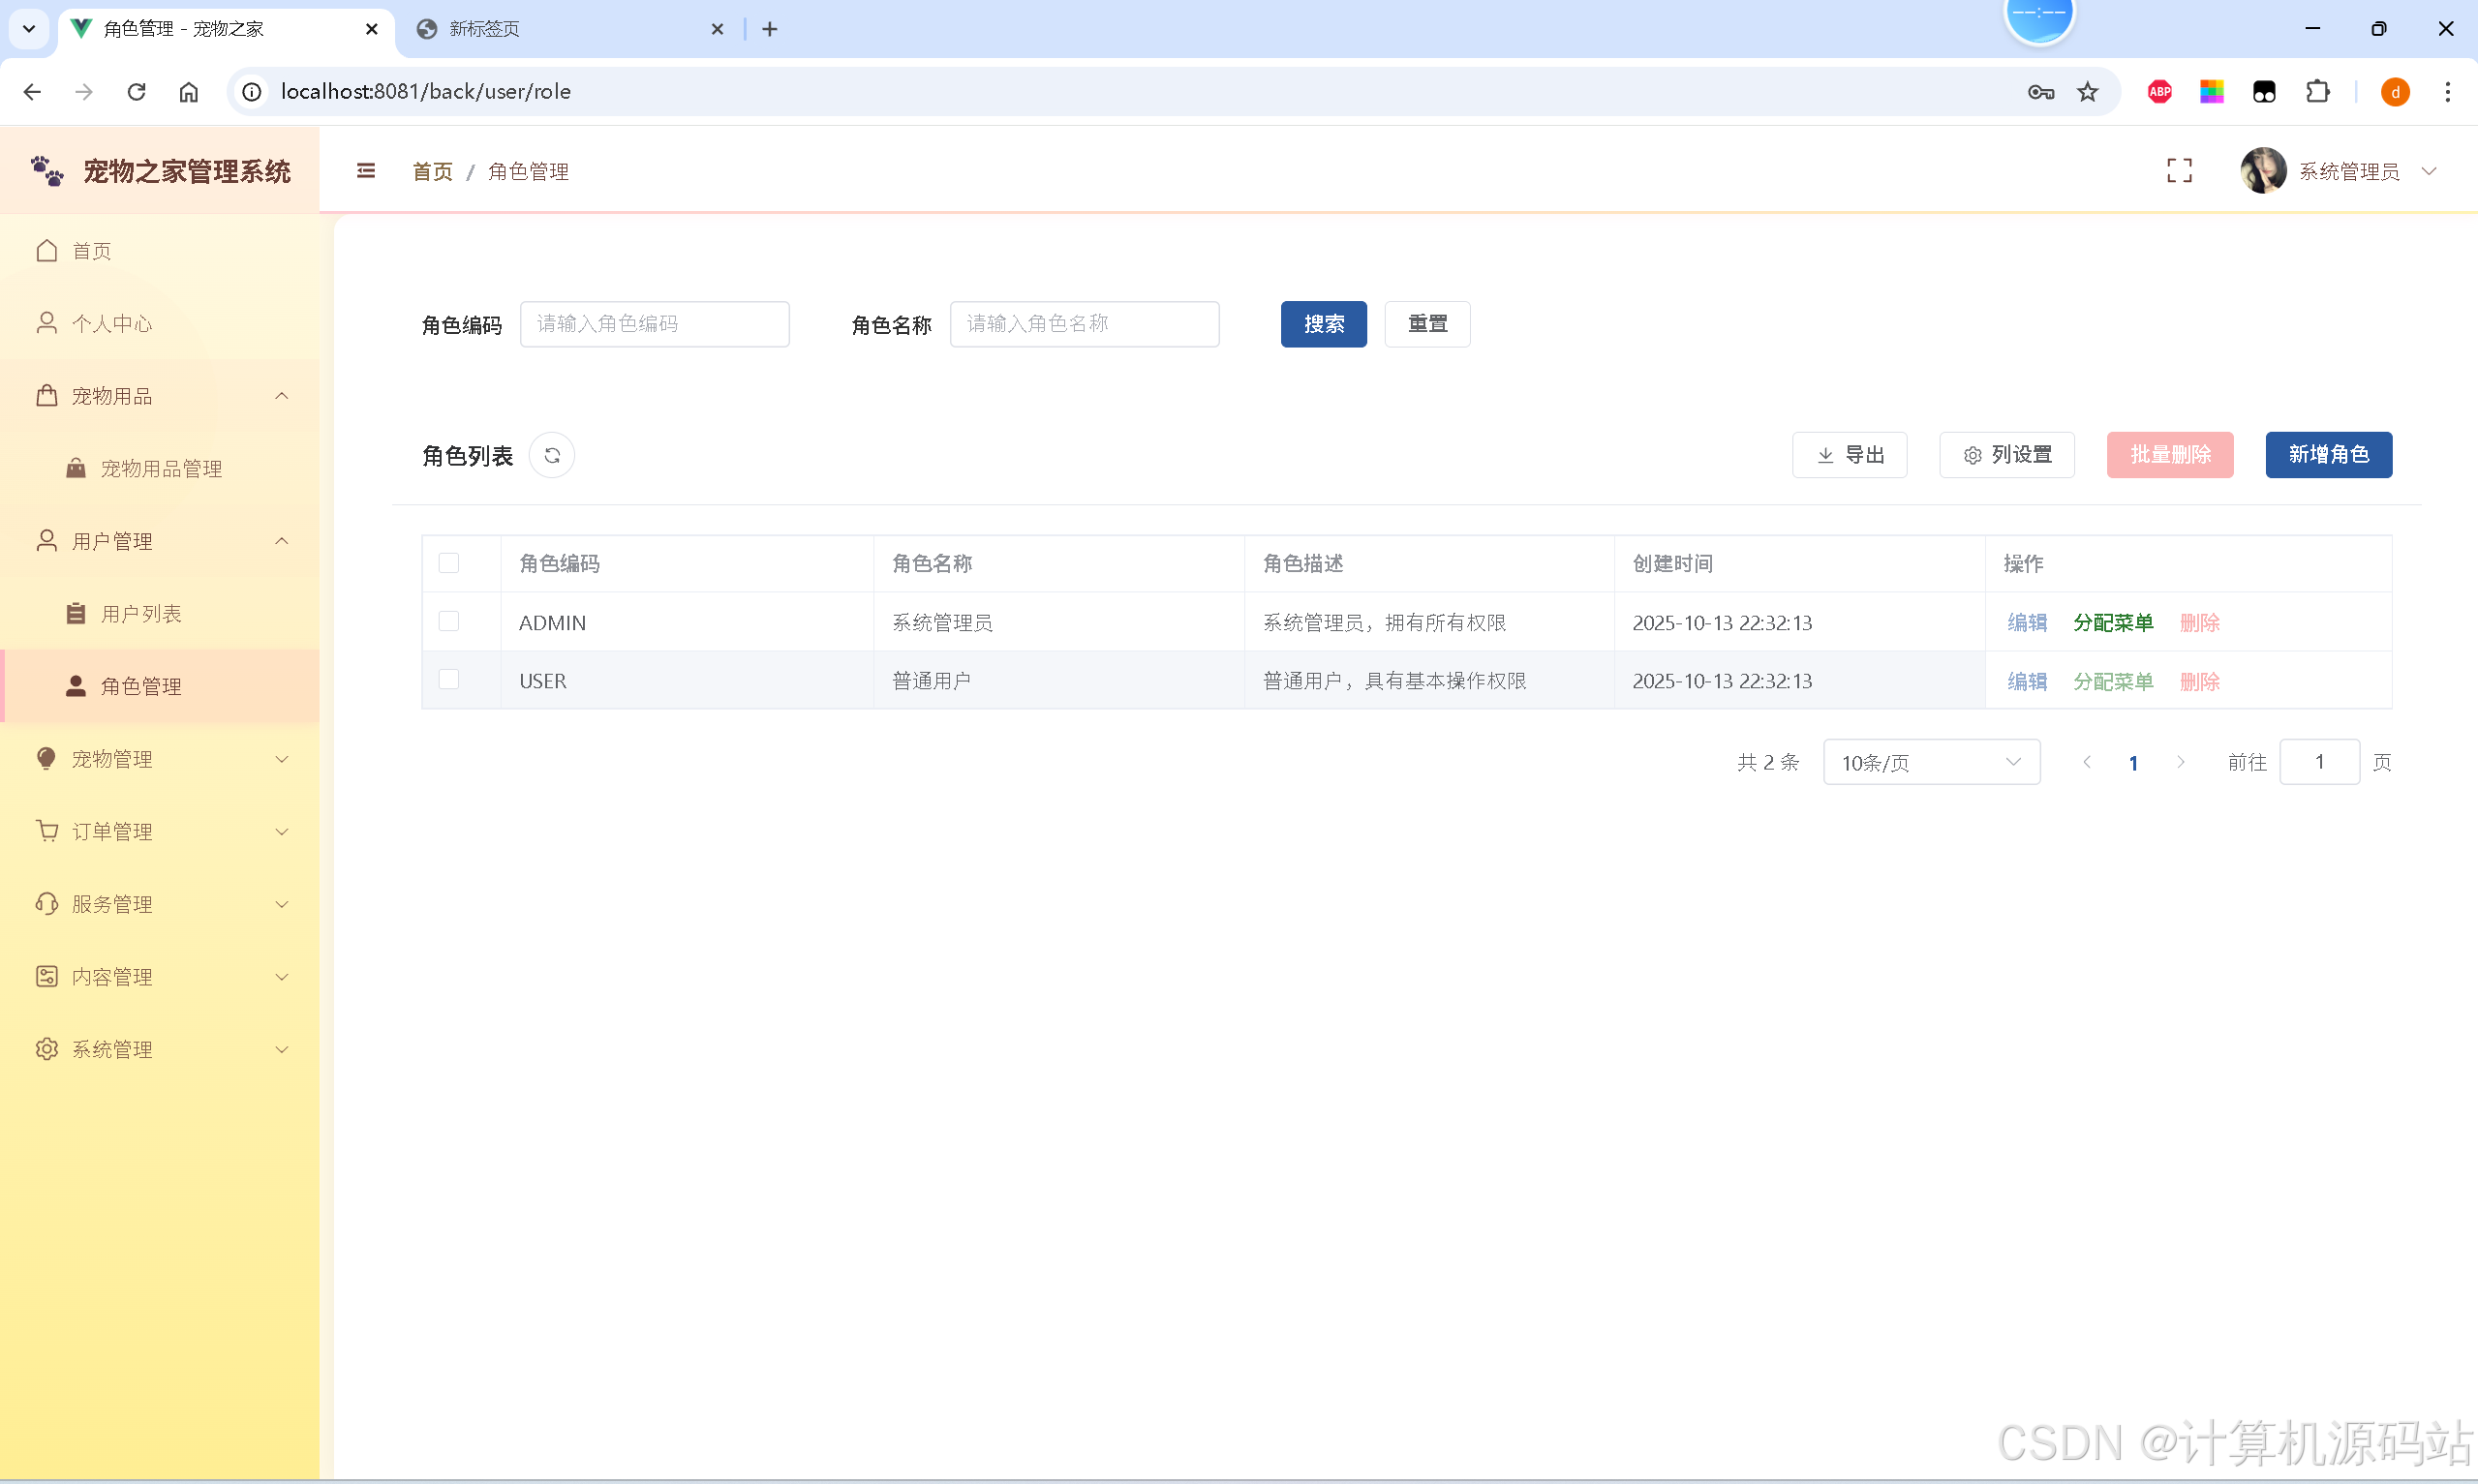Toggle the sidebar collapse hamburger icon

click(366, 171)
